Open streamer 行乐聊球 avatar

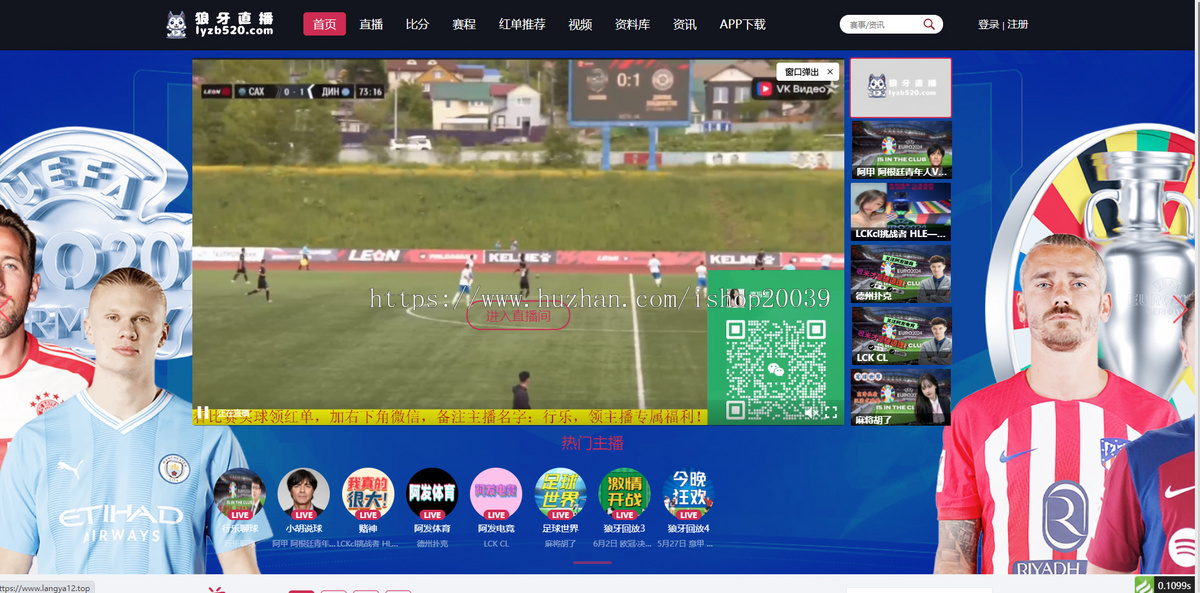tap(240, 494)
